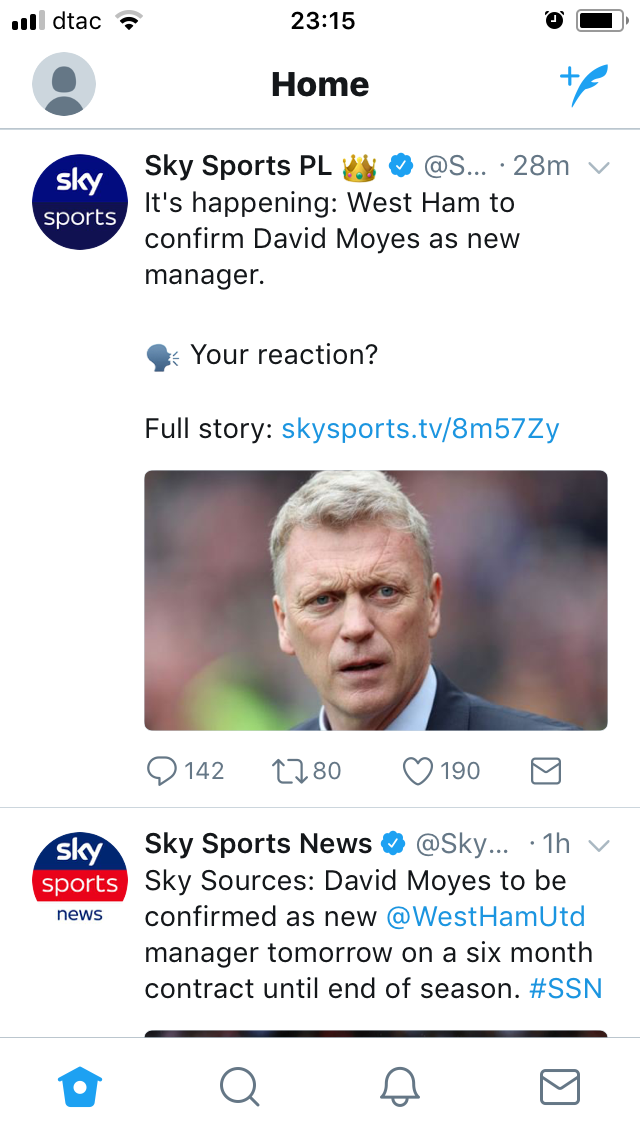This screenshot has height=1136, width=640.
Task: Retweet the West Ham Moyes tweet
Action: pyautogui.click(x=291, y=771)
